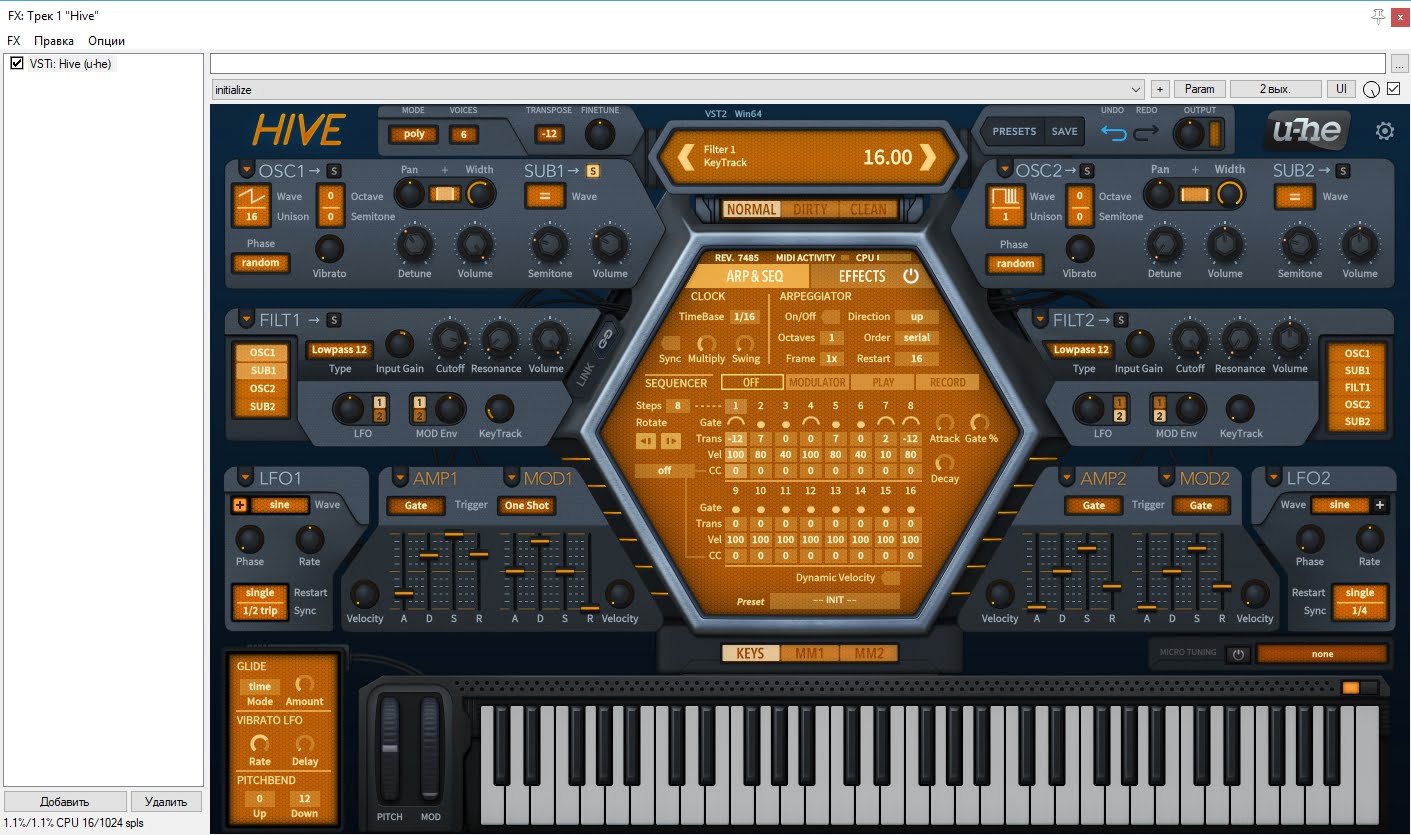Open the Правка menu

coord(53,41)
